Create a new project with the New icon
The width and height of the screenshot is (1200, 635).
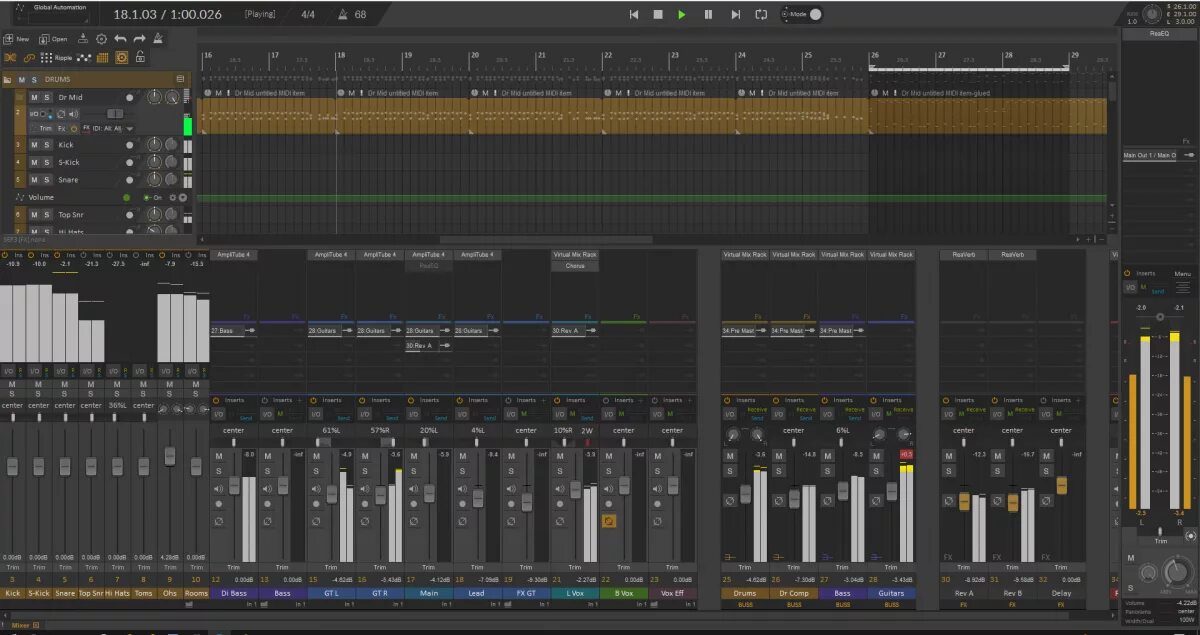tap(16, 39)
